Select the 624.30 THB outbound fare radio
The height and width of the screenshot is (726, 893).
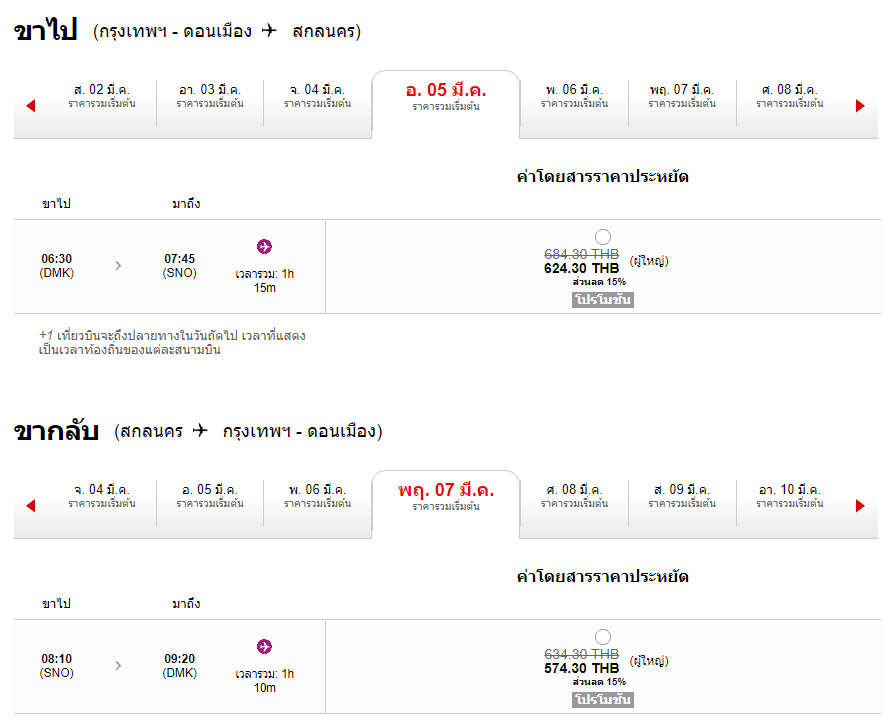[603, 236]
